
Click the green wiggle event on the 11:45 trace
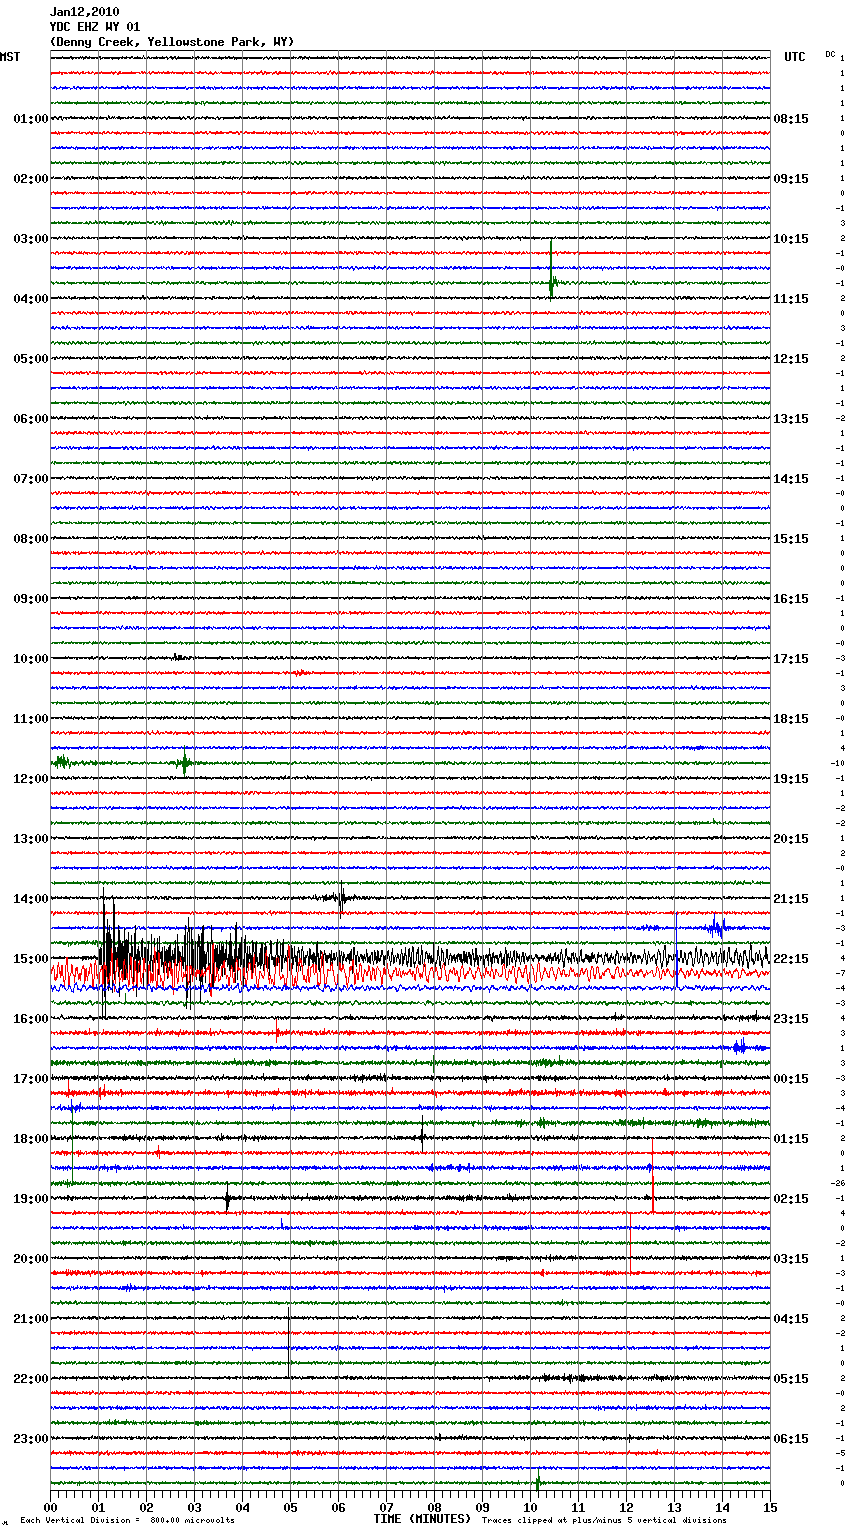click(184, 763)
